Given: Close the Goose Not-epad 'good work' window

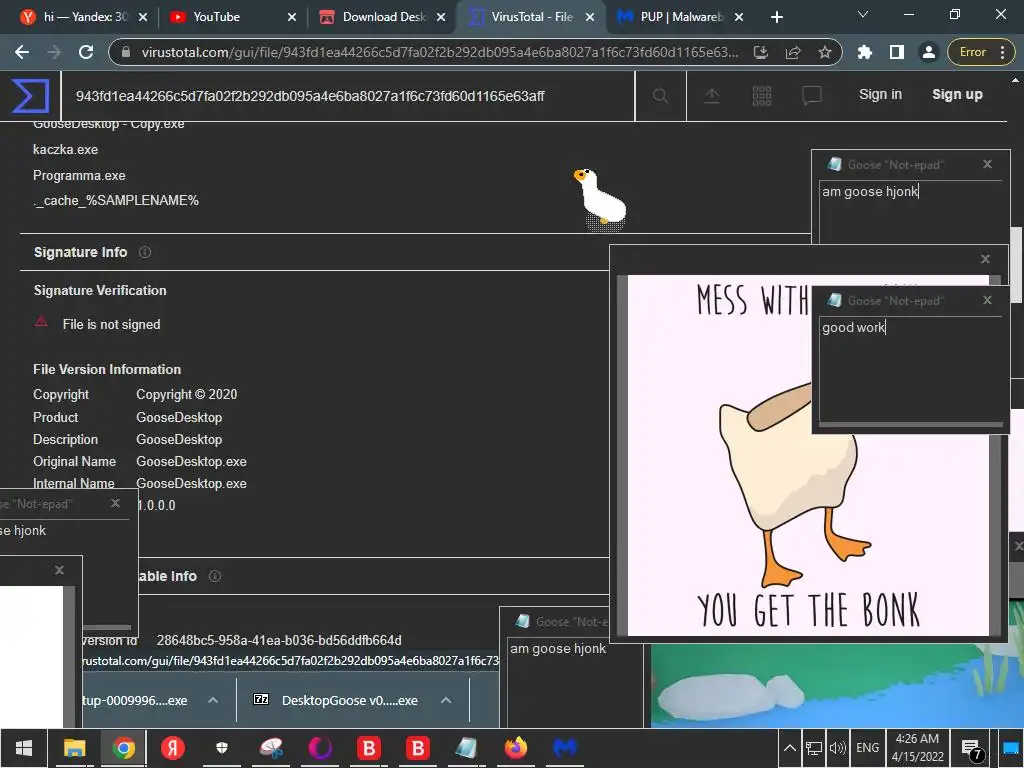Looking at the screenshot, I should [x=987, y=300].
